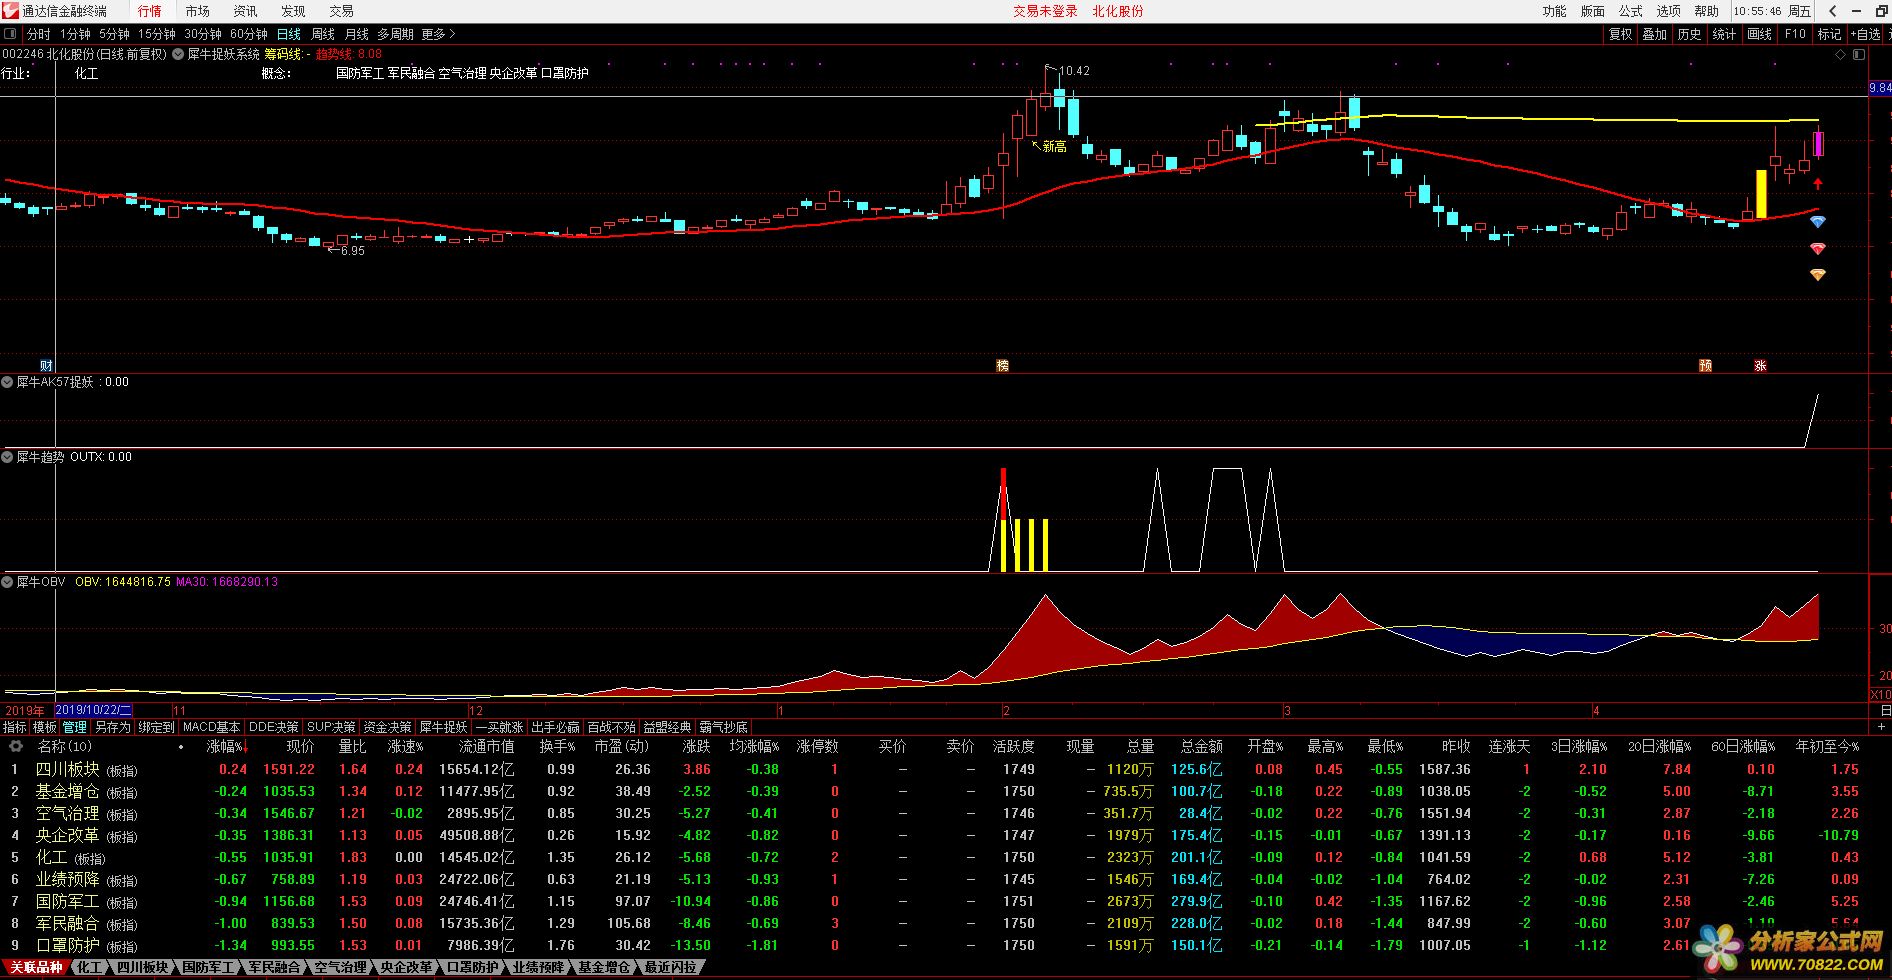This screenshot has width=1892, height=980.
Task: Switch to 周线 weekly period
Action: click(x=323, y=34)
